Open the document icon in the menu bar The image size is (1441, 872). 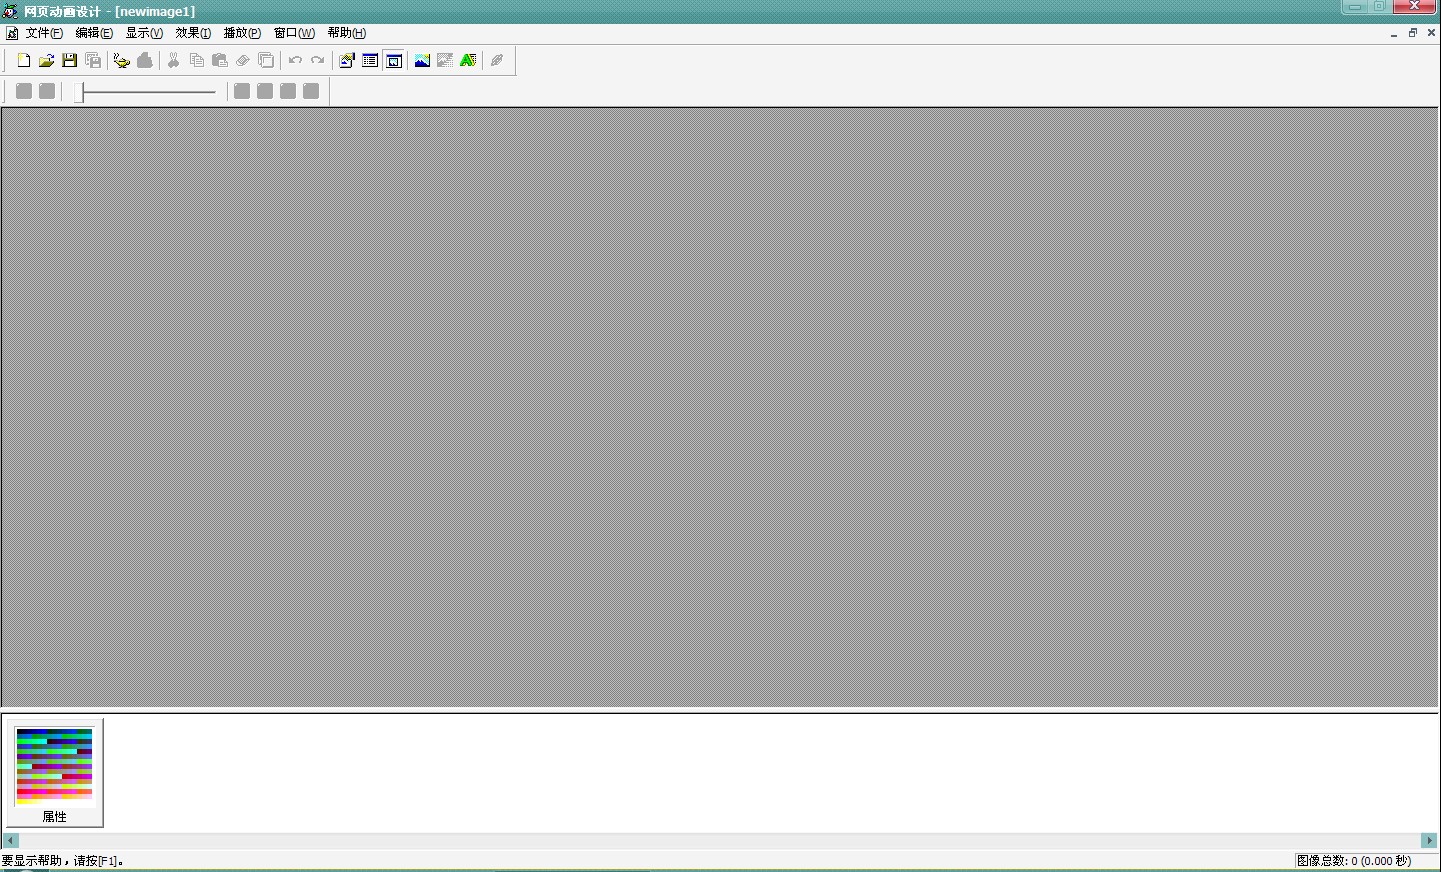click(x=12, y=33)
